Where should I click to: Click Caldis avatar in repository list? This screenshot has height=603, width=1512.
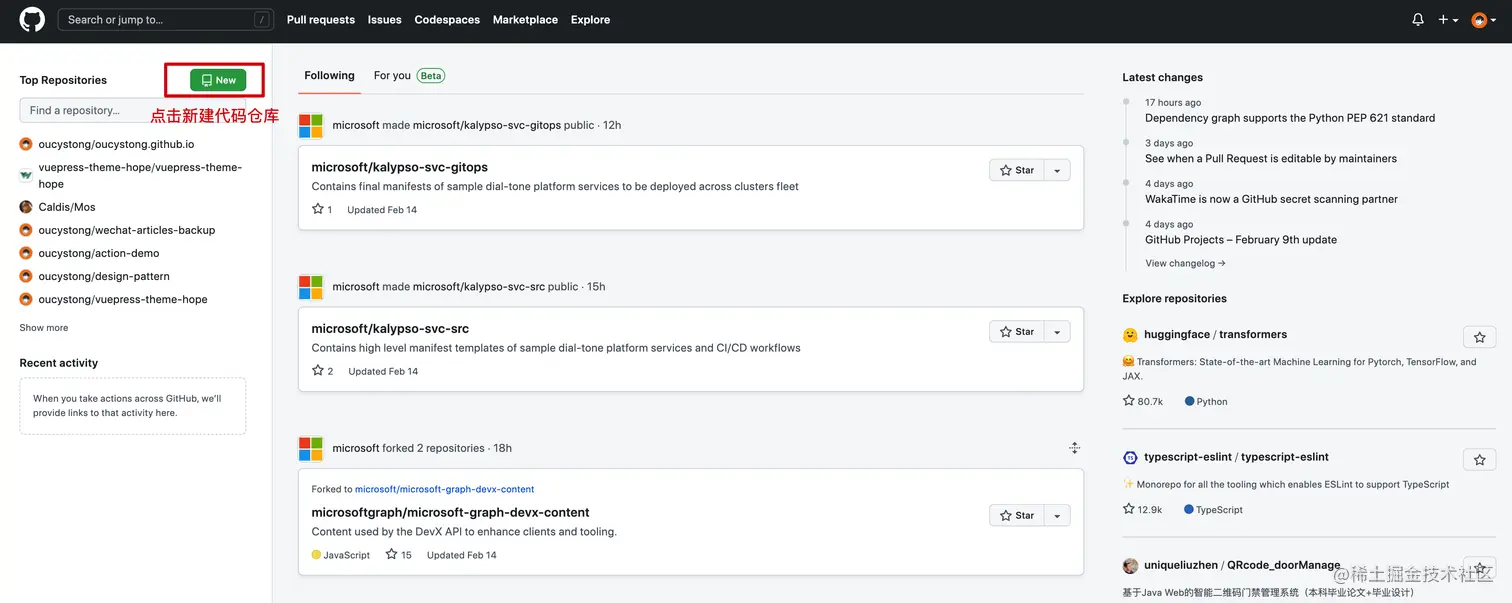coord(26,207)
